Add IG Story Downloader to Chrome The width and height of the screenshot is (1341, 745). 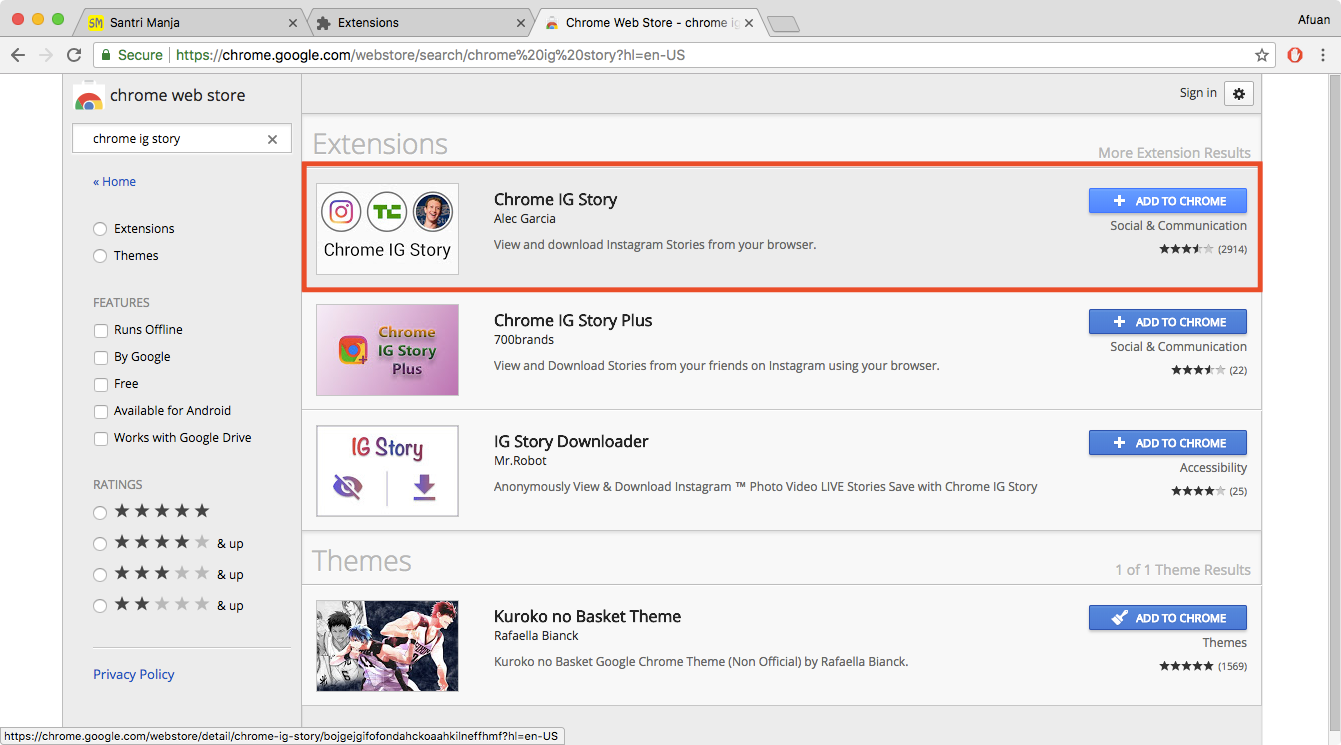click(x=1168, y=443)
